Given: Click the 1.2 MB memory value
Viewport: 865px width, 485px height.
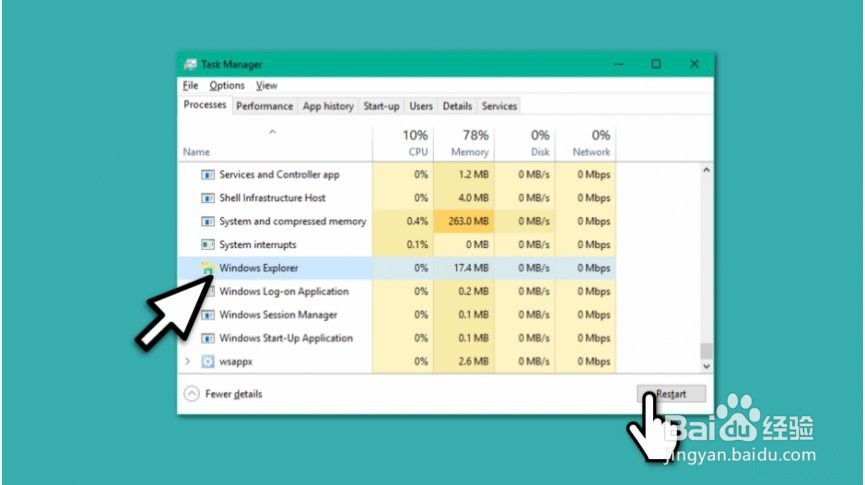Looking at the screenshot, I should 473,175.
